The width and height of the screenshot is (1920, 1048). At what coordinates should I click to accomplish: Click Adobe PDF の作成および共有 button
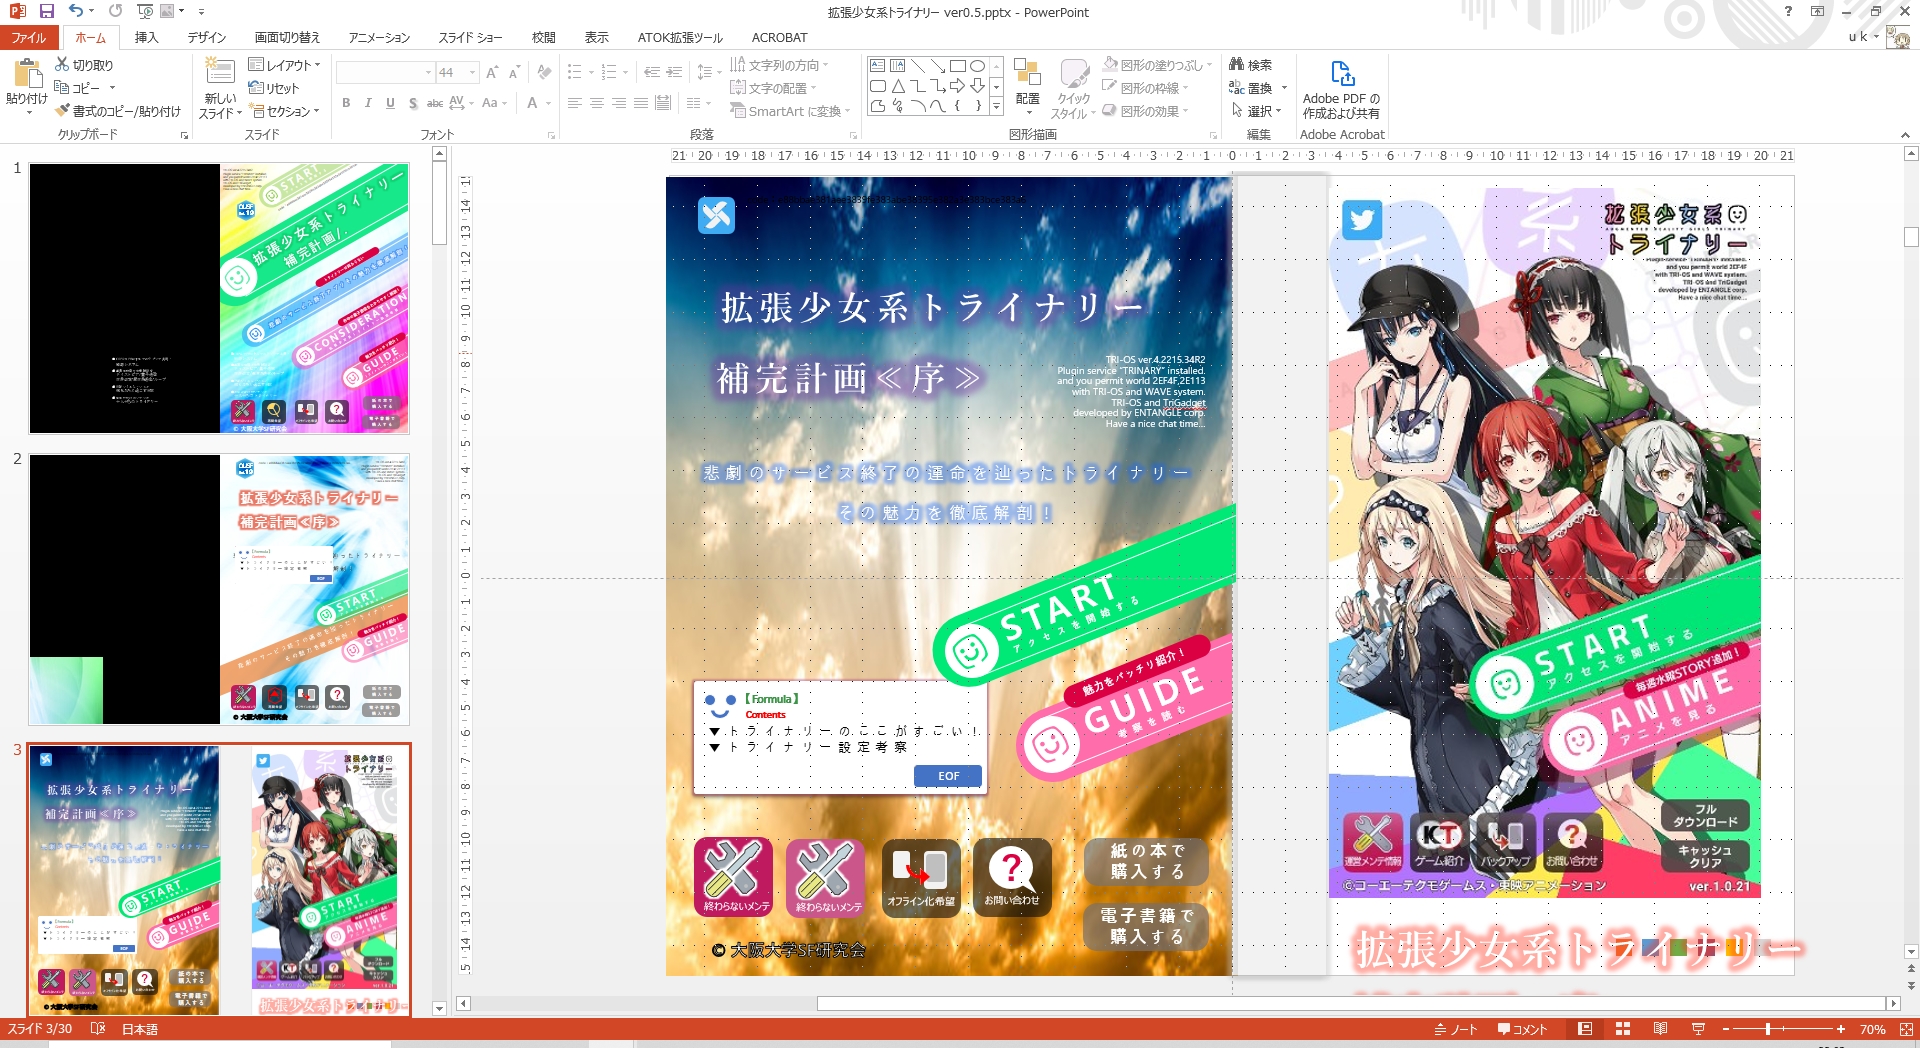click(x=1341, y=90)
